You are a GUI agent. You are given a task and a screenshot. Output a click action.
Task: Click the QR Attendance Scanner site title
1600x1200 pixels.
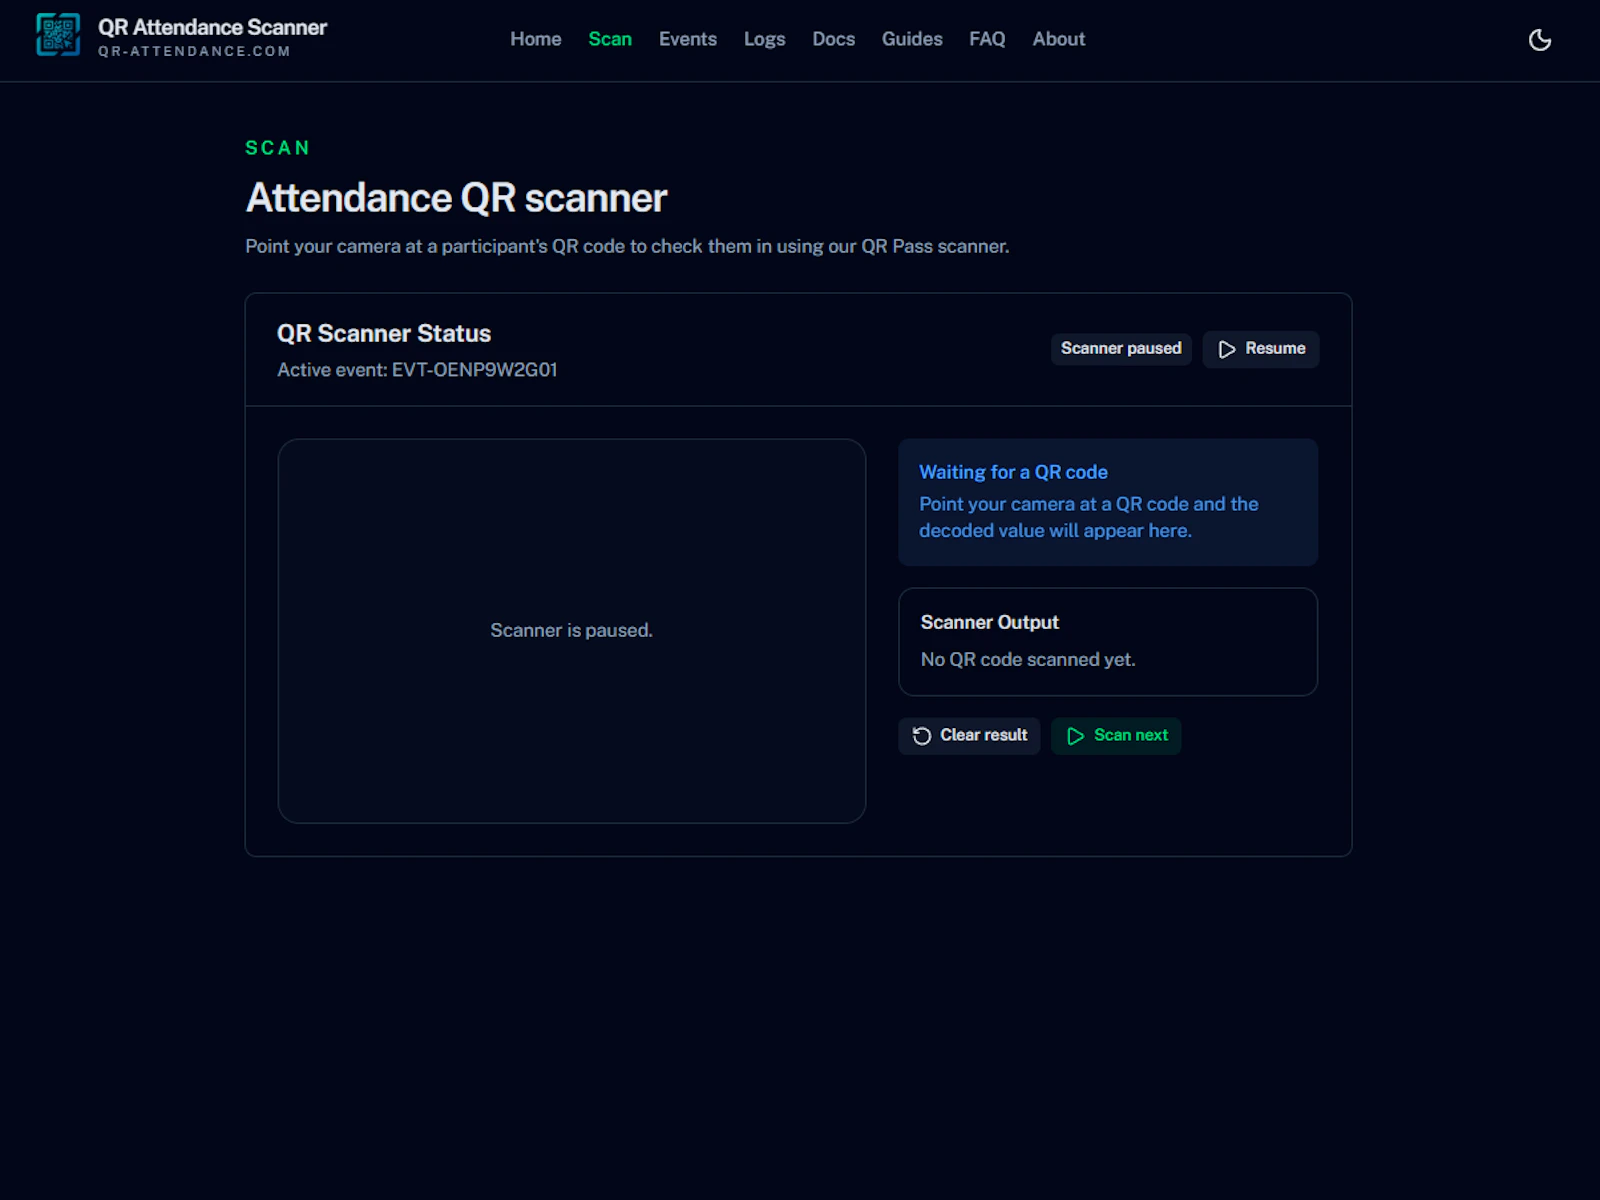pos(212,27)
